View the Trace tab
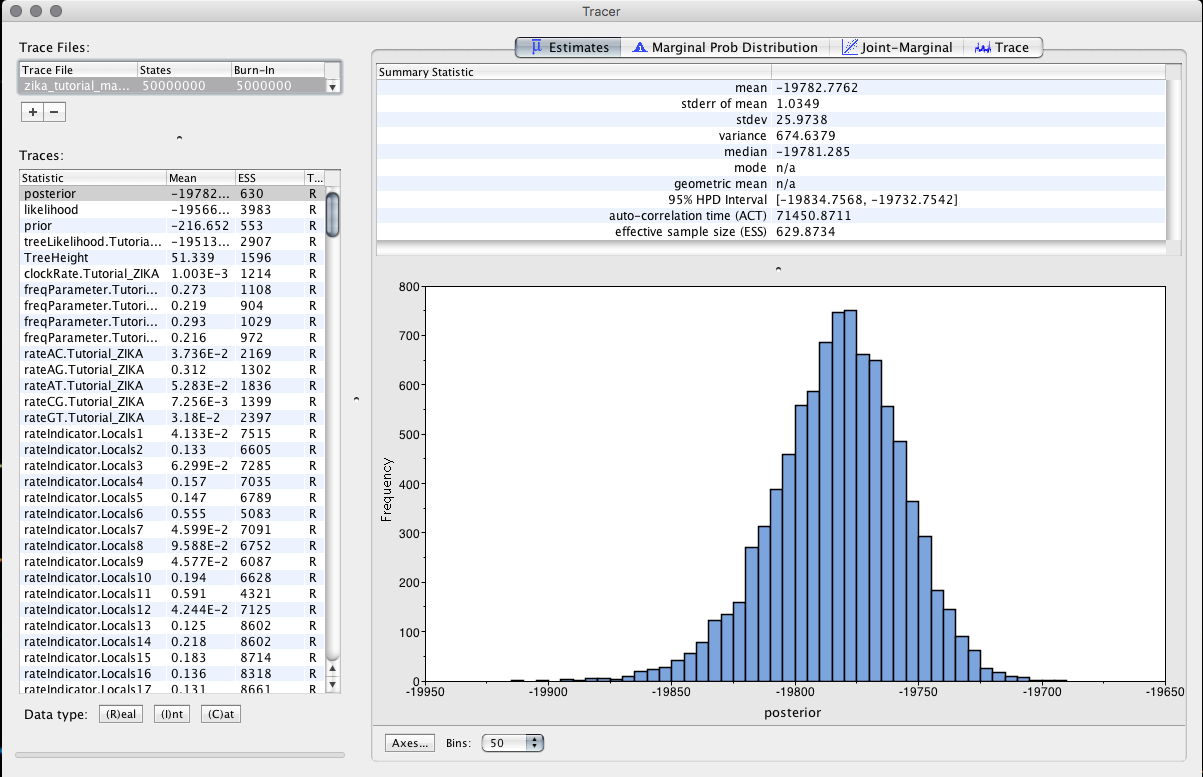Screen dimensions: 1203x777 (1002, 47)
